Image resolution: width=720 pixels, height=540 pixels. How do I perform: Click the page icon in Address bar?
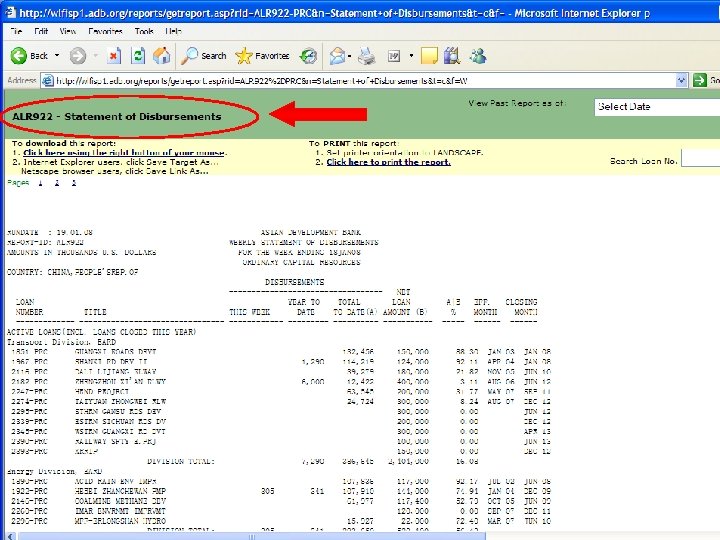pyautogui.click(x=47, y=81)
